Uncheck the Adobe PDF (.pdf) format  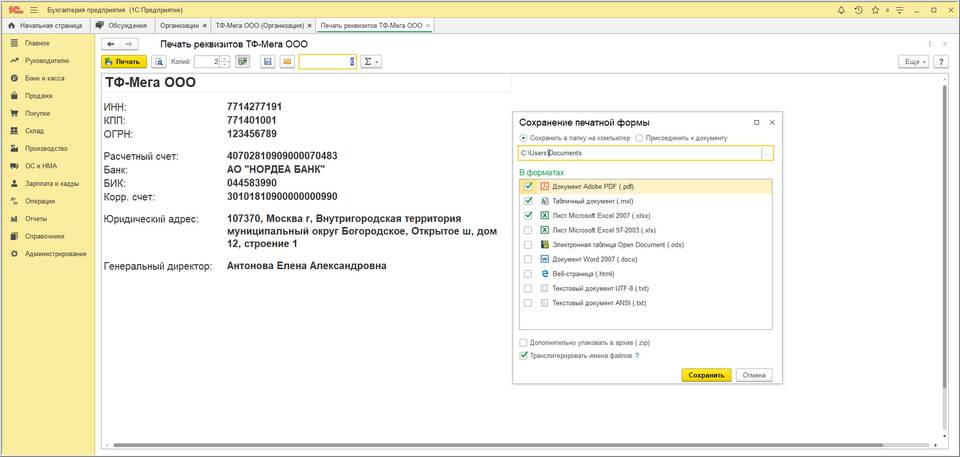click(x=527, y=187)
